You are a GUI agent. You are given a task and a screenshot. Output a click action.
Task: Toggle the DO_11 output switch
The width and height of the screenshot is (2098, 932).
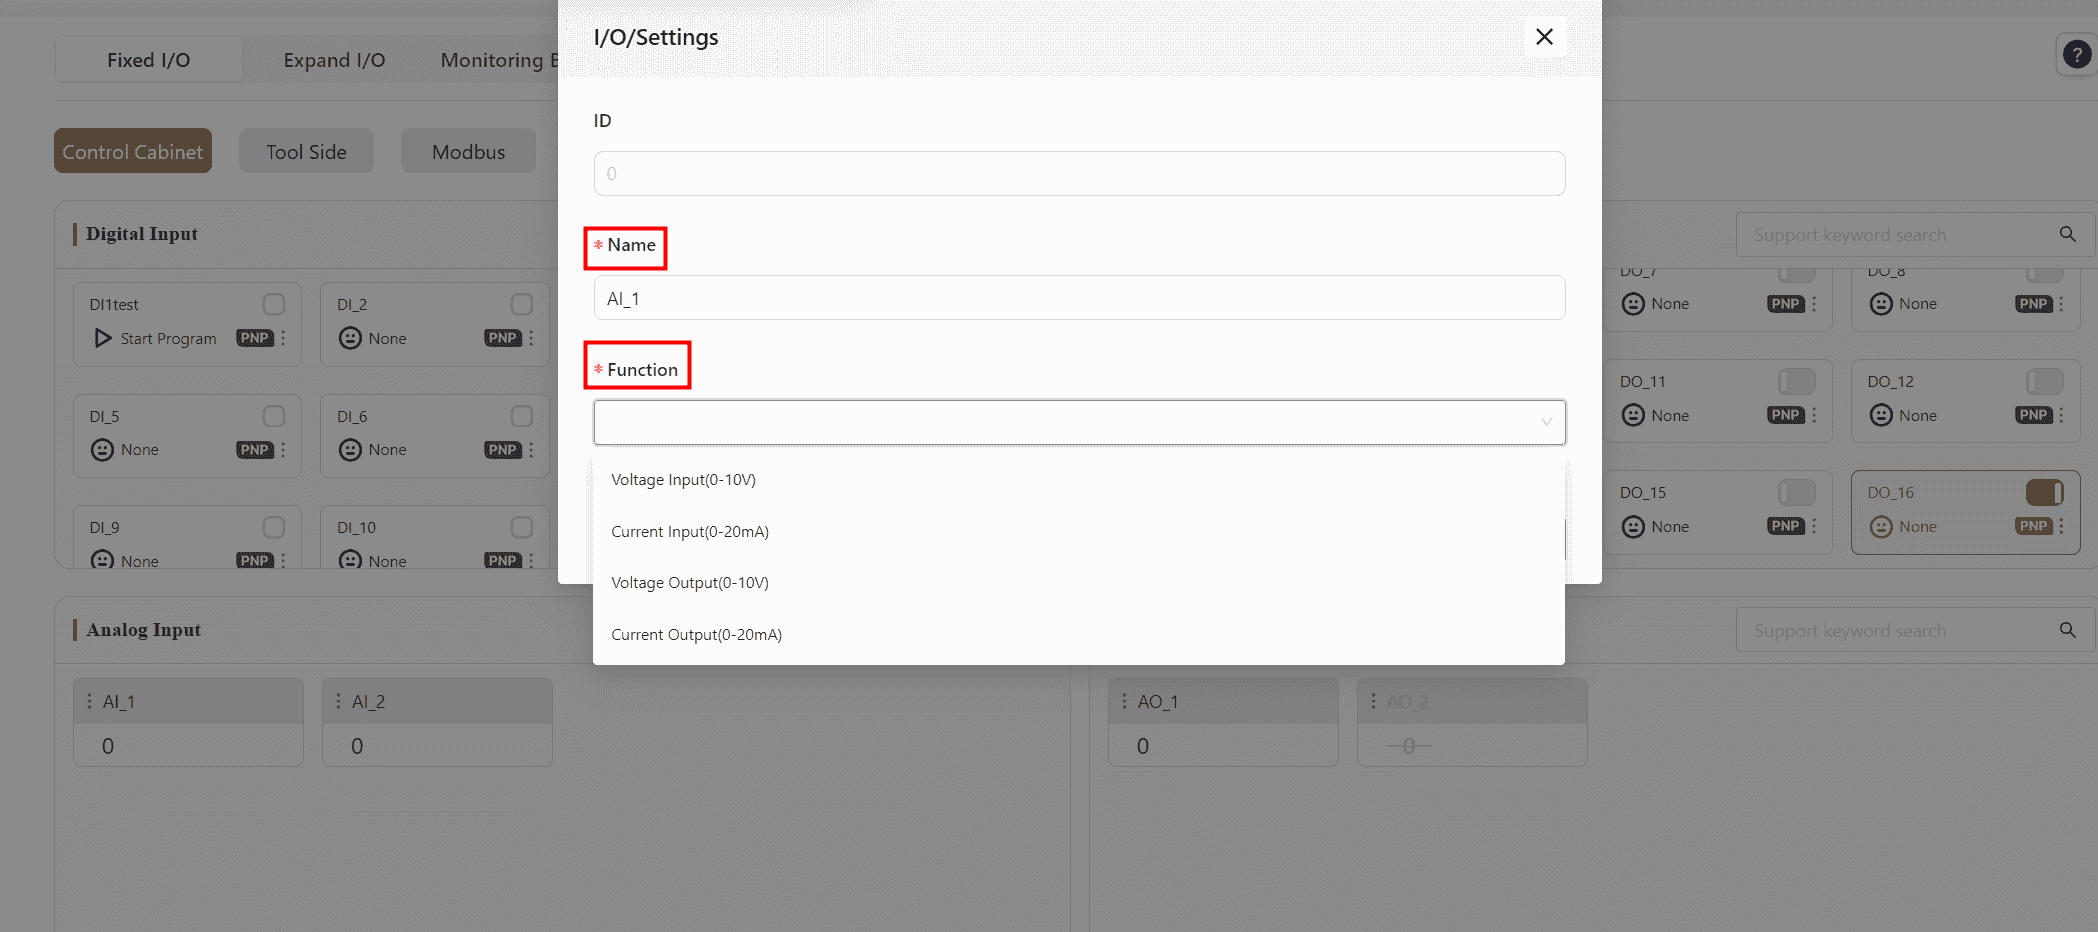(x=1796, y=382)
